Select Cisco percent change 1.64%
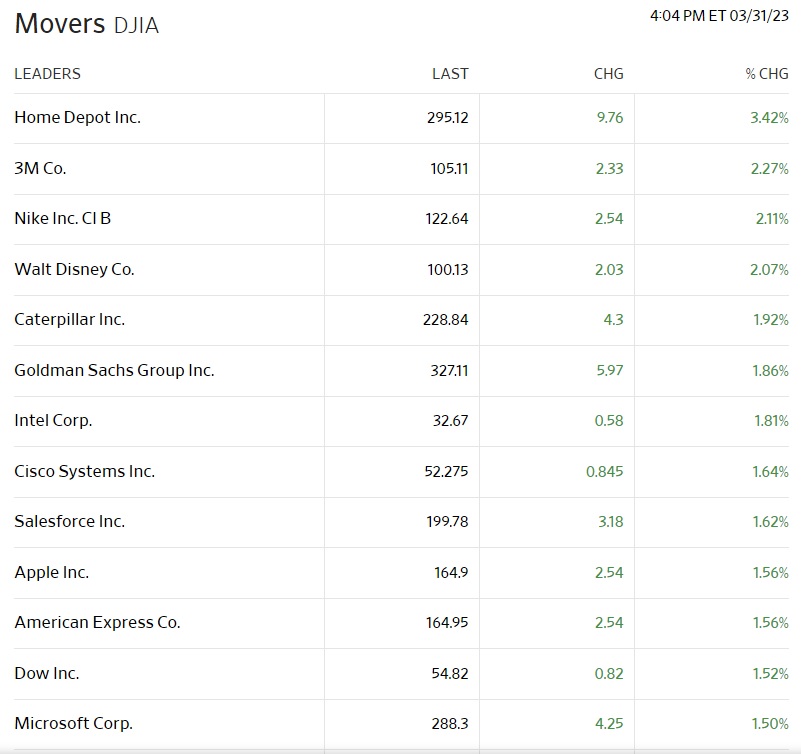 (770, 471)
